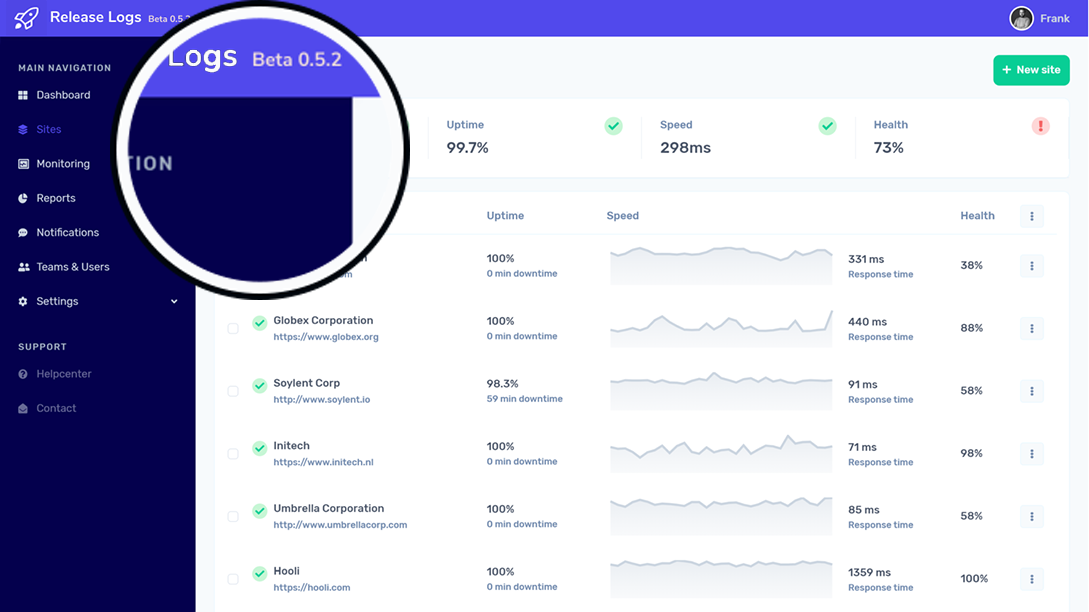Viewport: 1089px width, 612px height.
Task: Visit the https://www.initech.nl link
Action: coord(323,462)
